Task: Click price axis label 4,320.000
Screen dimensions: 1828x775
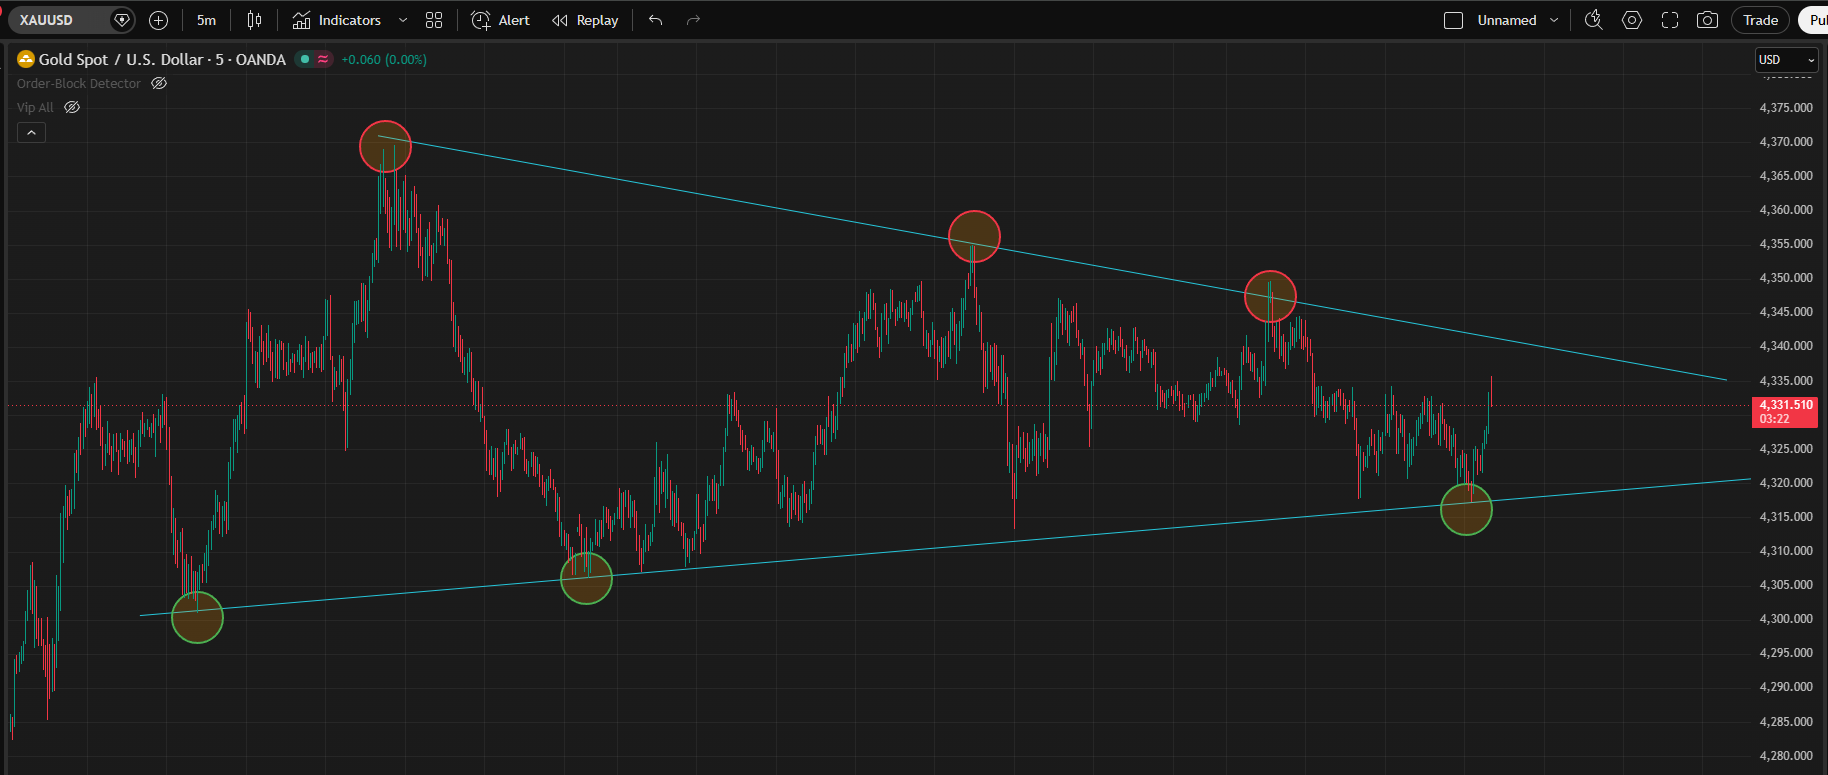Action: [x=1785, y=482]
